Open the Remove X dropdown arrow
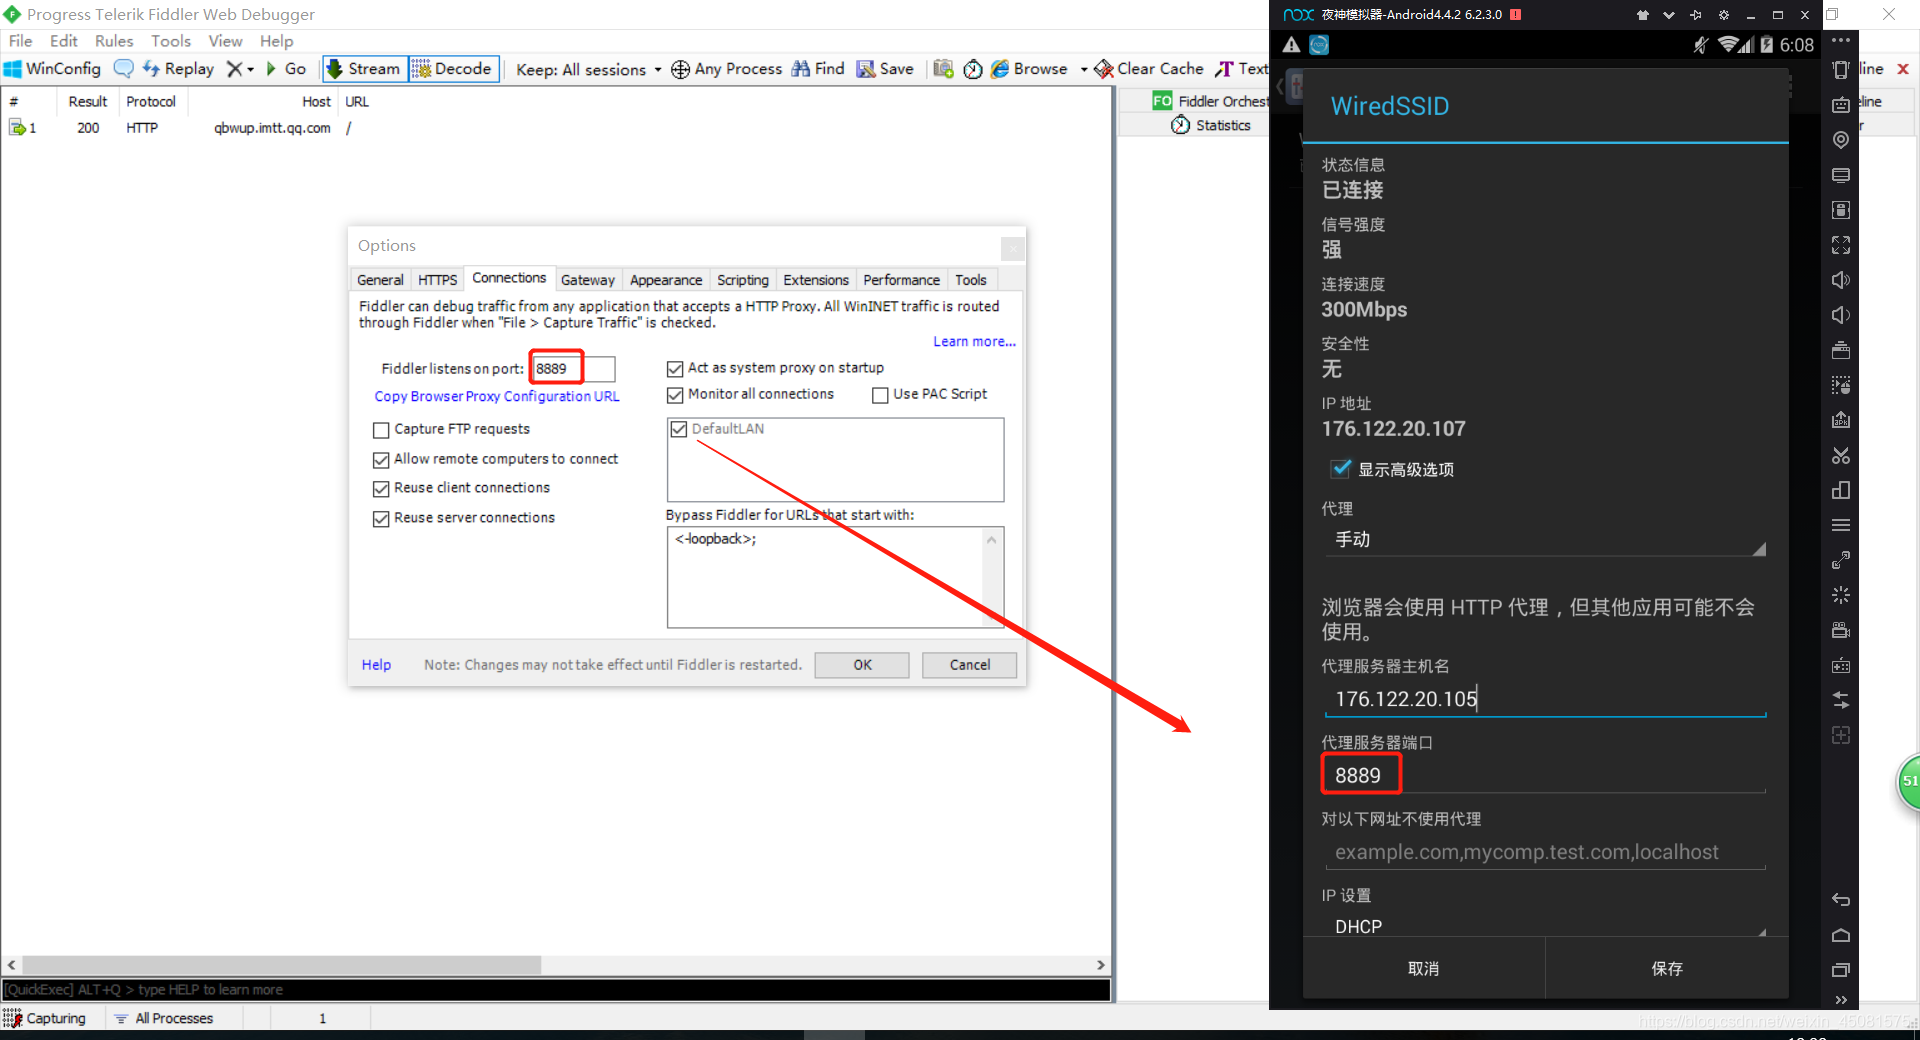1920x1040 pixels. tap(251, 70)
